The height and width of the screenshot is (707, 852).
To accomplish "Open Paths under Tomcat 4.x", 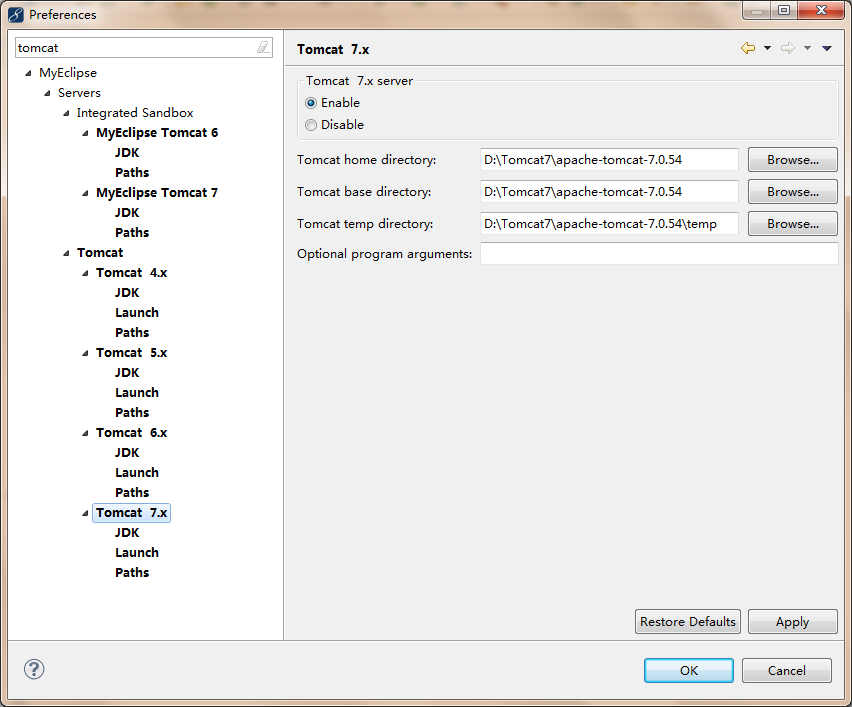I will (x=132, y=333).
